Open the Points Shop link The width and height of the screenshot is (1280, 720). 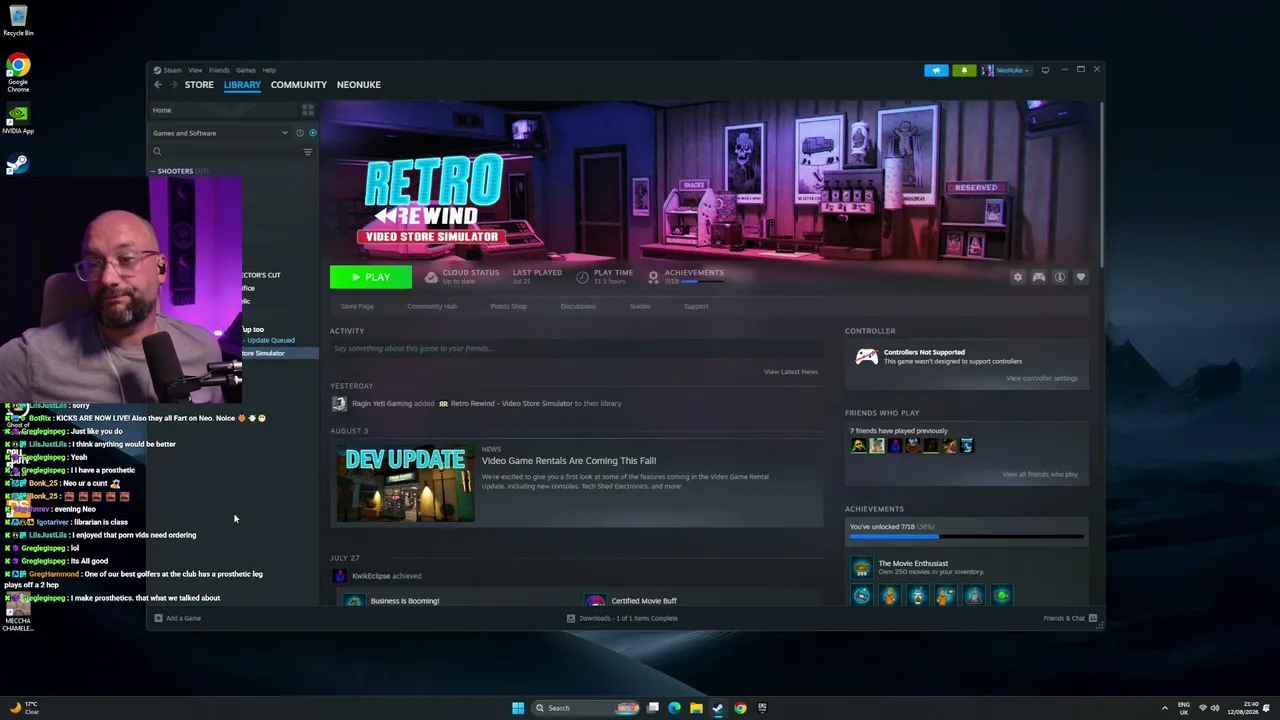click(x=509, y=306)
